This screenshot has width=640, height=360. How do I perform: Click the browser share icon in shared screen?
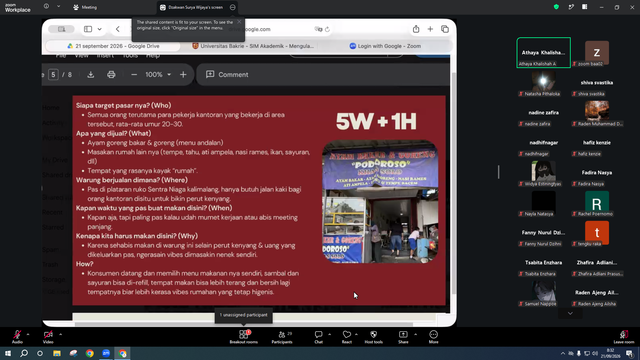pyautogui.click(x=416, y=29)
